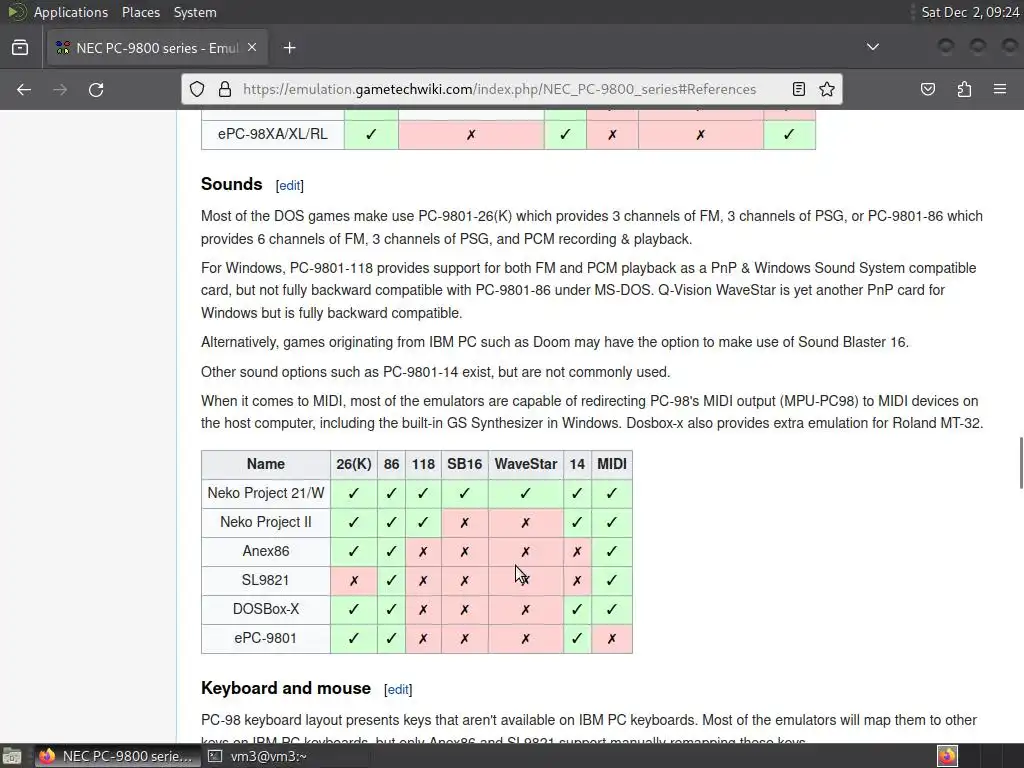Open the Firefox View button

[20, 48]
